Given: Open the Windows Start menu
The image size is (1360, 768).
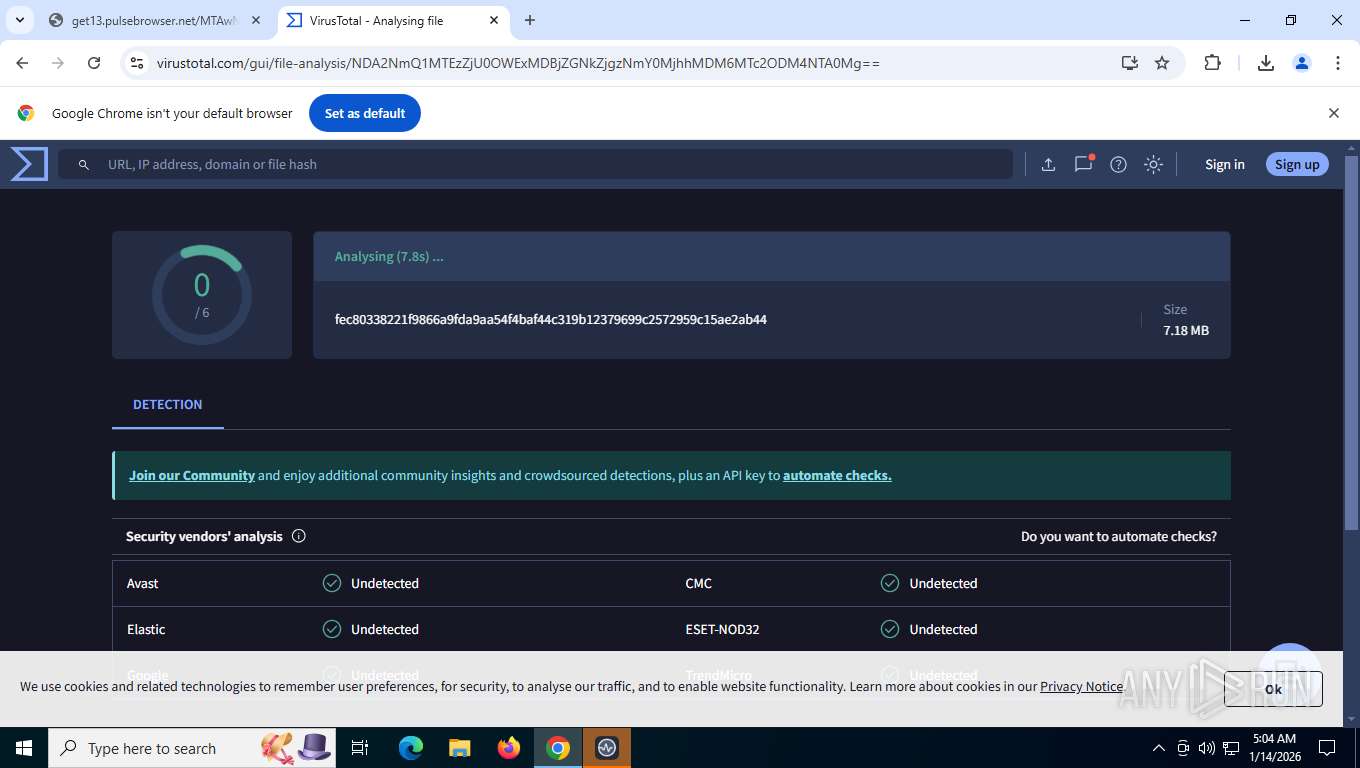Looking at the screenshot, I should pos(23,748).
